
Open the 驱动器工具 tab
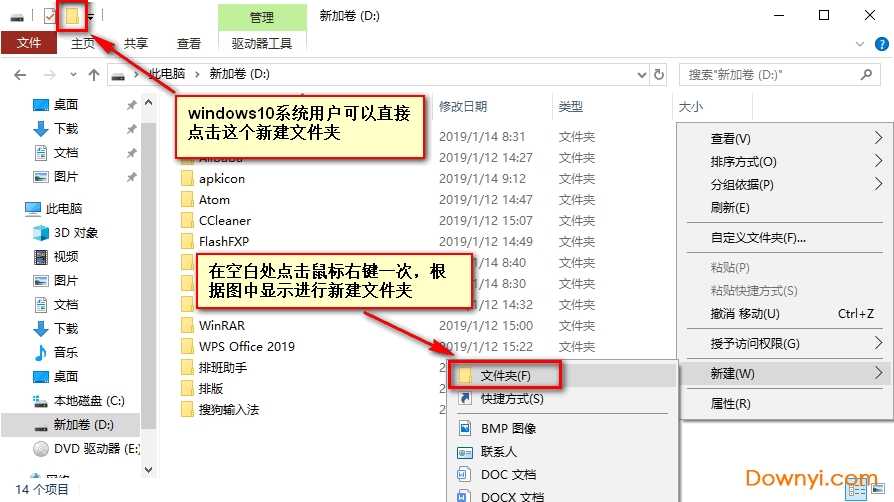pyautogui.click(x=262, y=43)
